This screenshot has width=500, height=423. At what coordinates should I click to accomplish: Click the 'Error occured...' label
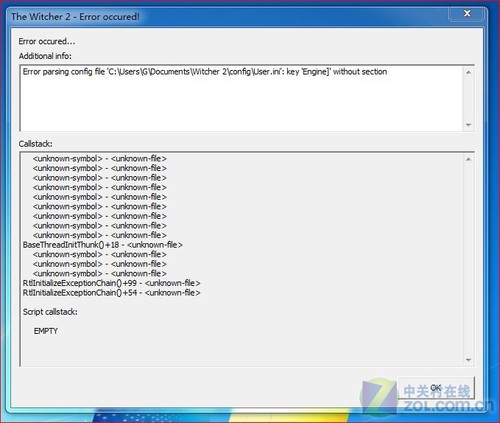(x=47, y=41)
